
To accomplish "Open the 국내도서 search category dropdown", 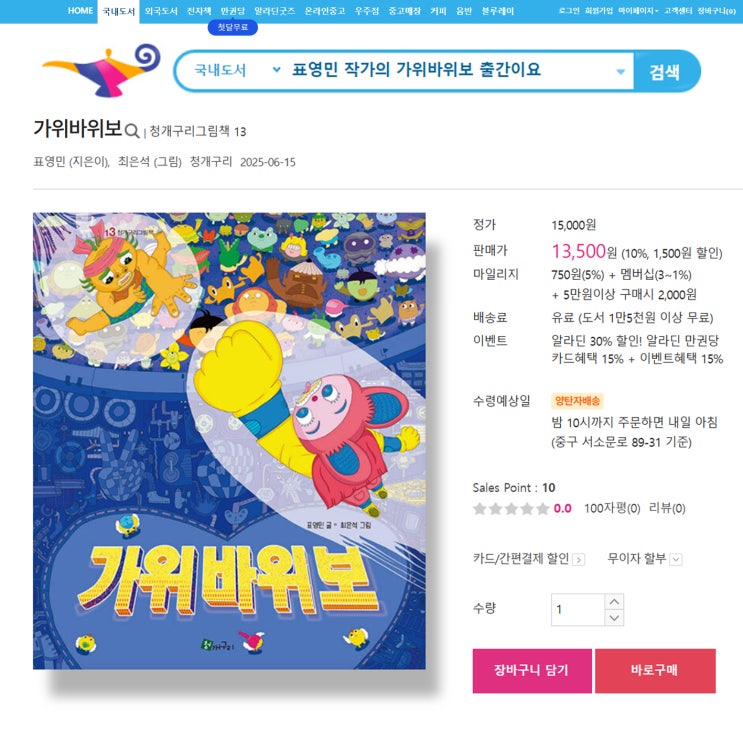I will [x=236, y=71].
